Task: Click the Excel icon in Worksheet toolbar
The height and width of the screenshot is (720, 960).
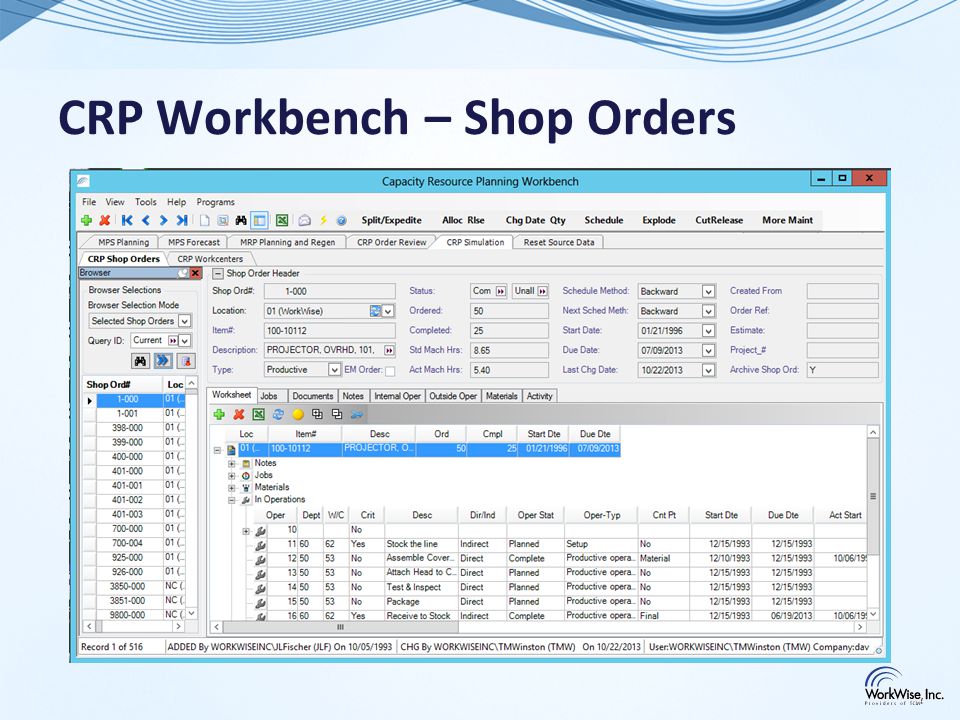Action: 258,414
